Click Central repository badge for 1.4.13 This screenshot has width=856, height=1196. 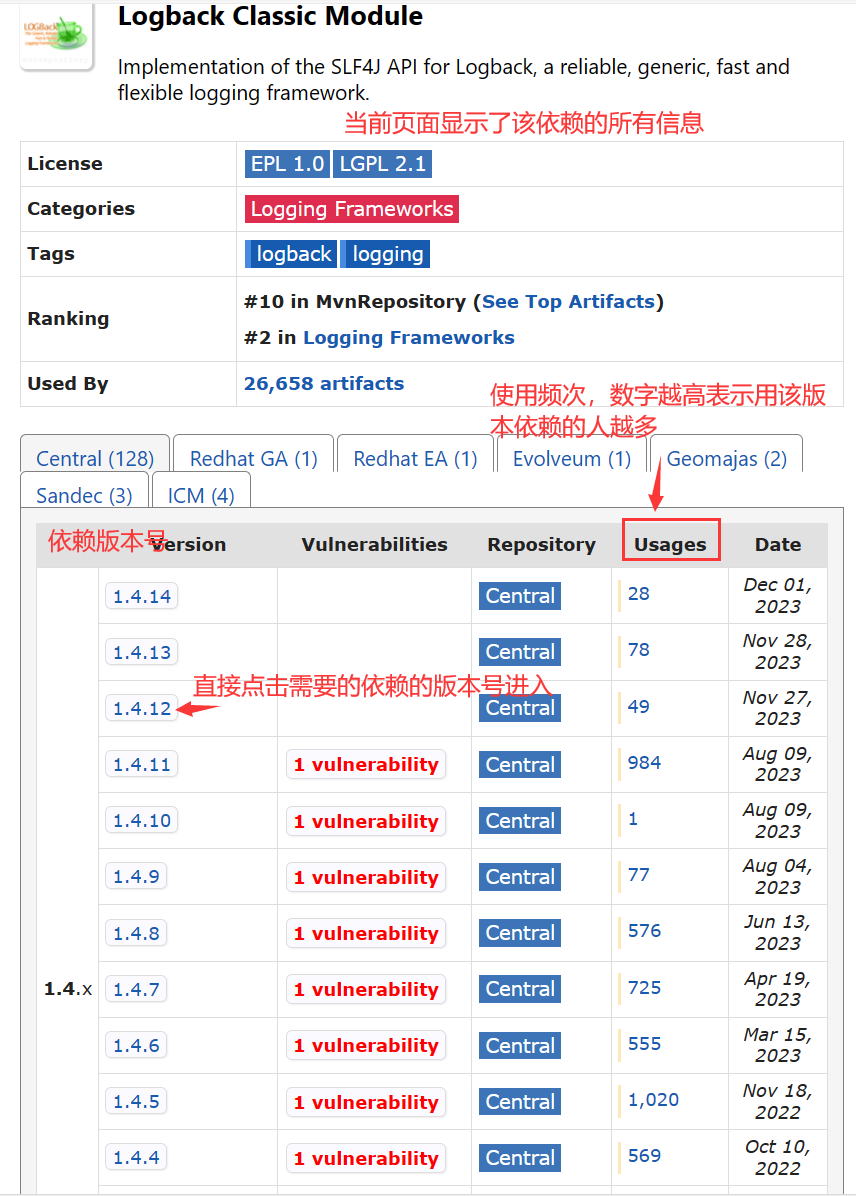point(520,652)
